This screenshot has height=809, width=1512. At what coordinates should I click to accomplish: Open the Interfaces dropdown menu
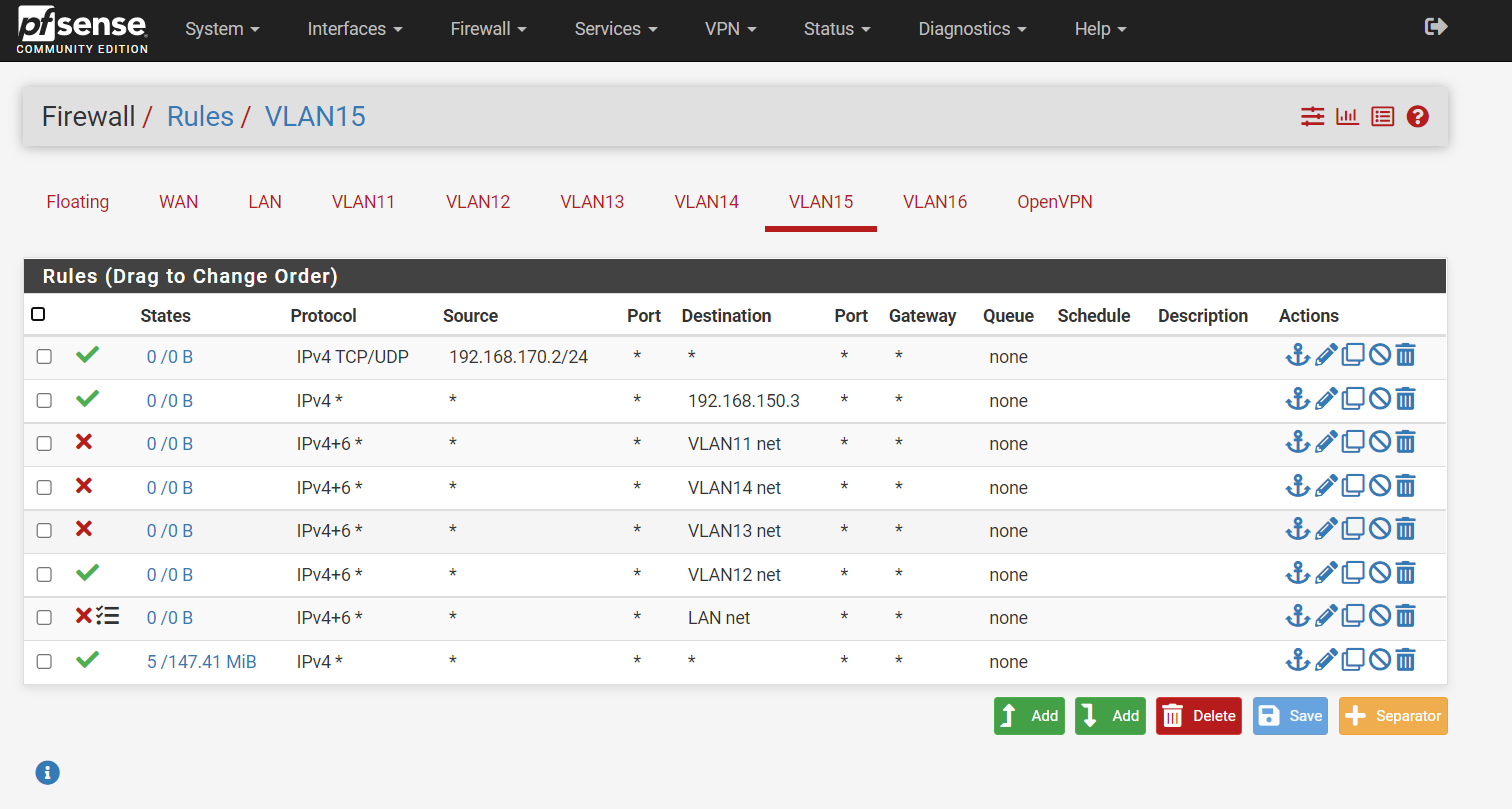(355, 29)
